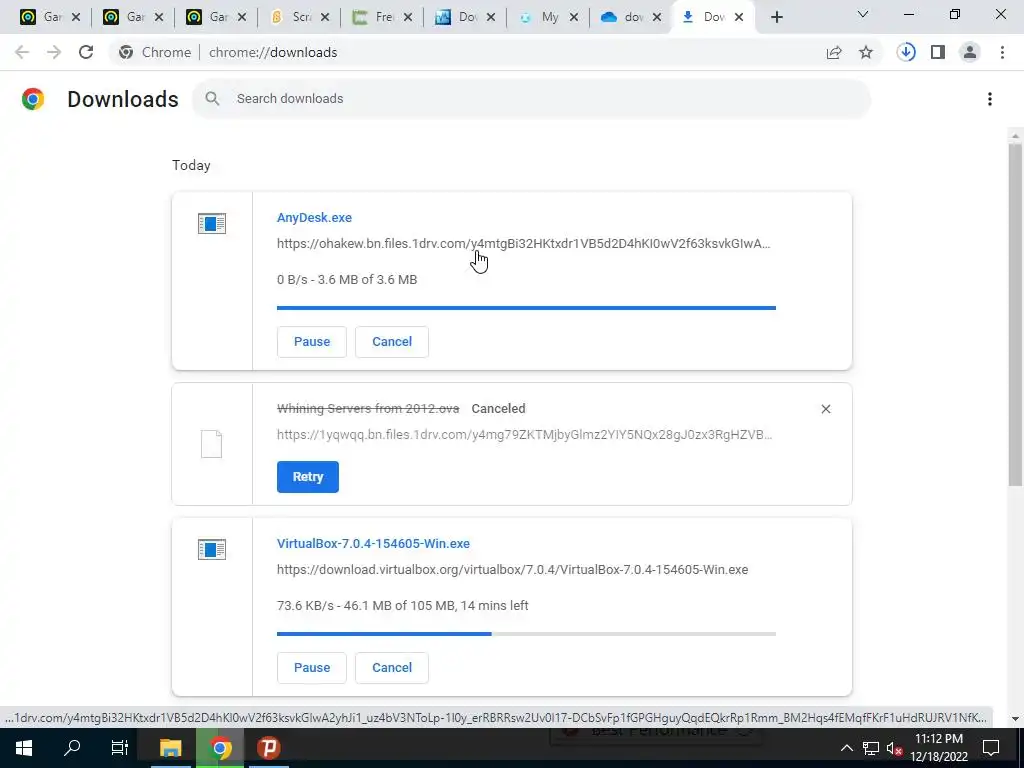The height and width of the screenshot is (768, 1024).
Task: Click the Canceled status text
Action: tap(498, 409)
